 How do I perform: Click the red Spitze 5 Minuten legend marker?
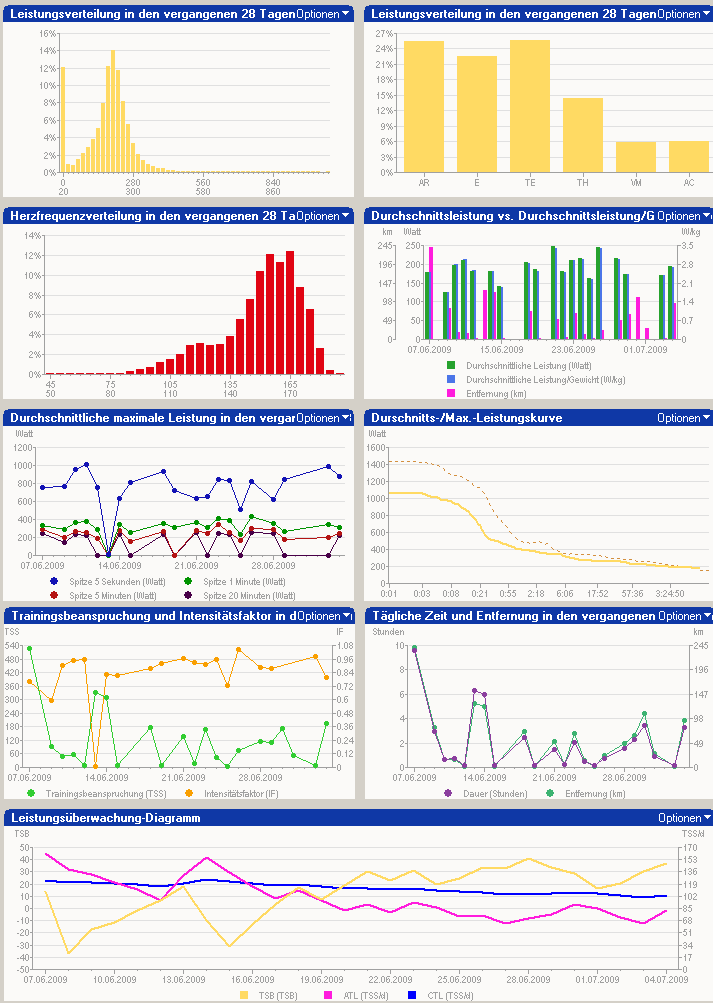pos(54,594)
